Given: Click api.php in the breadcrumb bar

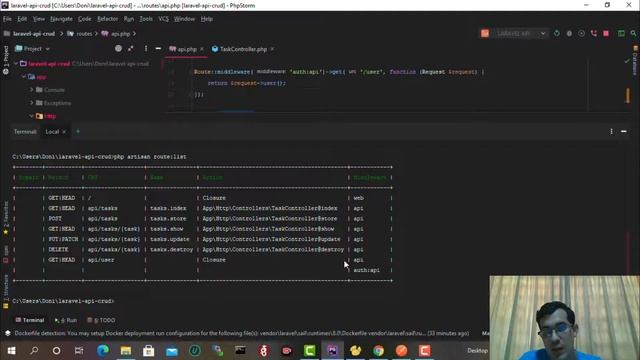Looking at the screenshot, I should (120, 33).
